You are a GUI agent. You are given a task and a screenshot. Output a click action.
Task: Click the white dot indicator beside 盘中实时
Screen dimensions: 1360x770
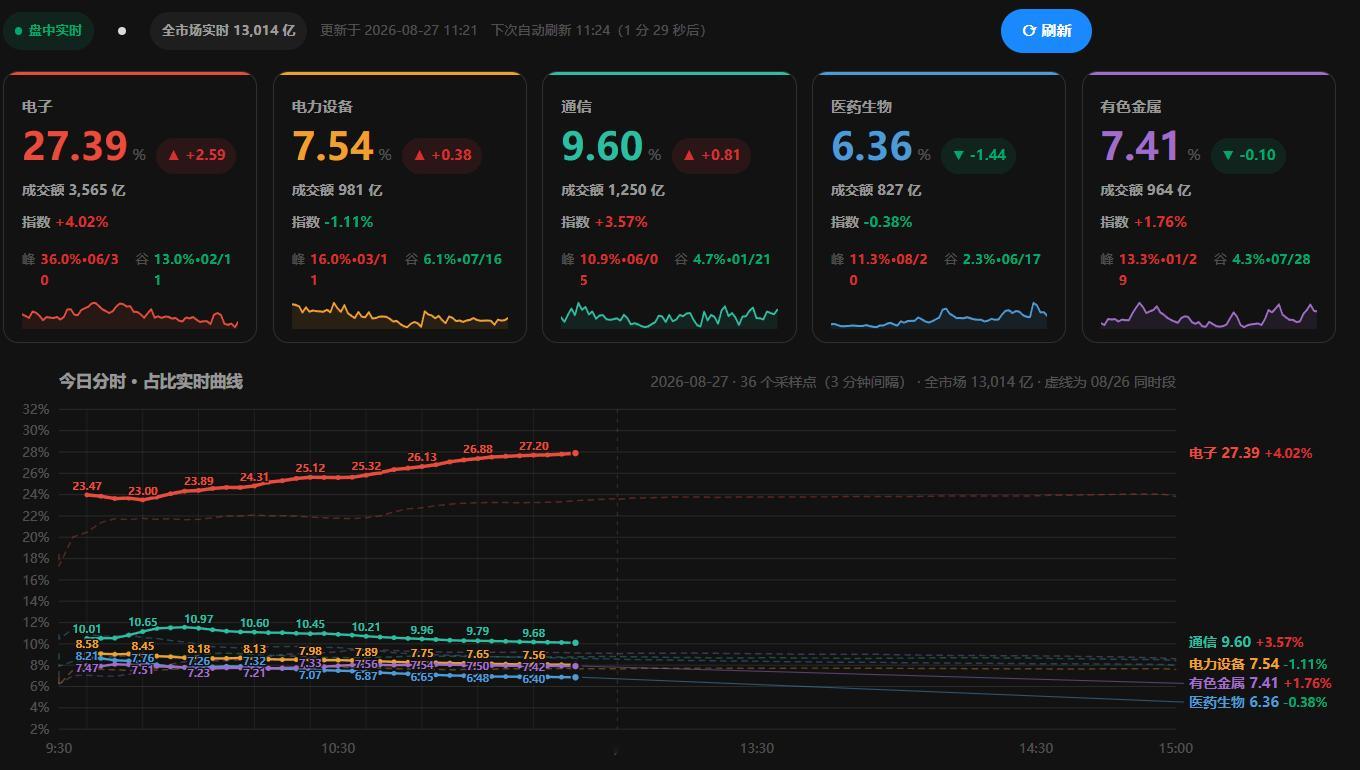(122, 31)
